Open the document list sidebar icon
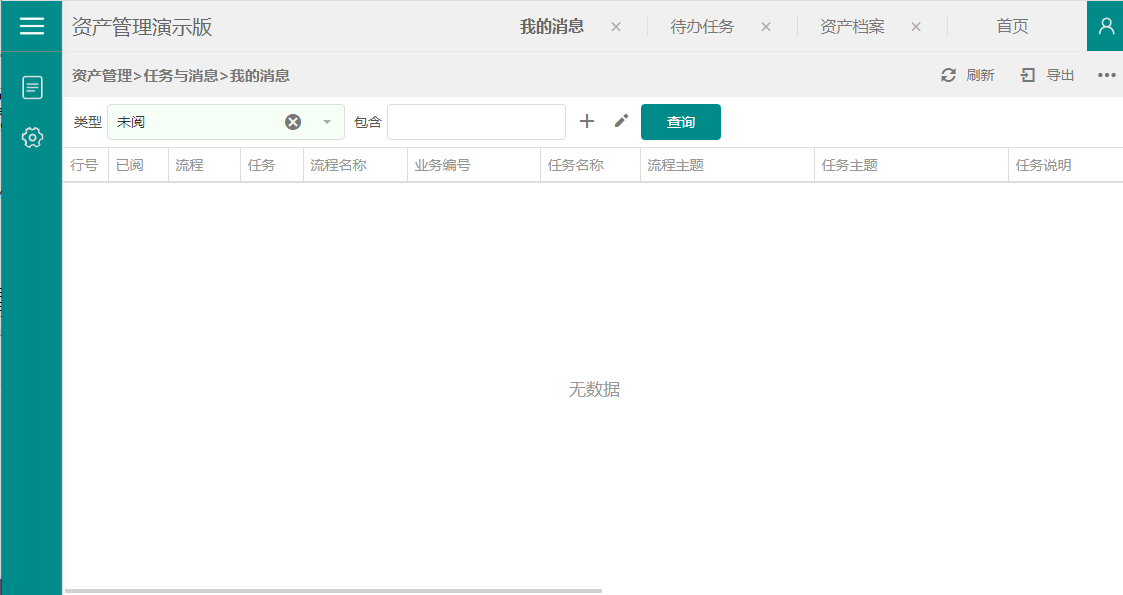The image size is (1123, 595). [32, 87]
